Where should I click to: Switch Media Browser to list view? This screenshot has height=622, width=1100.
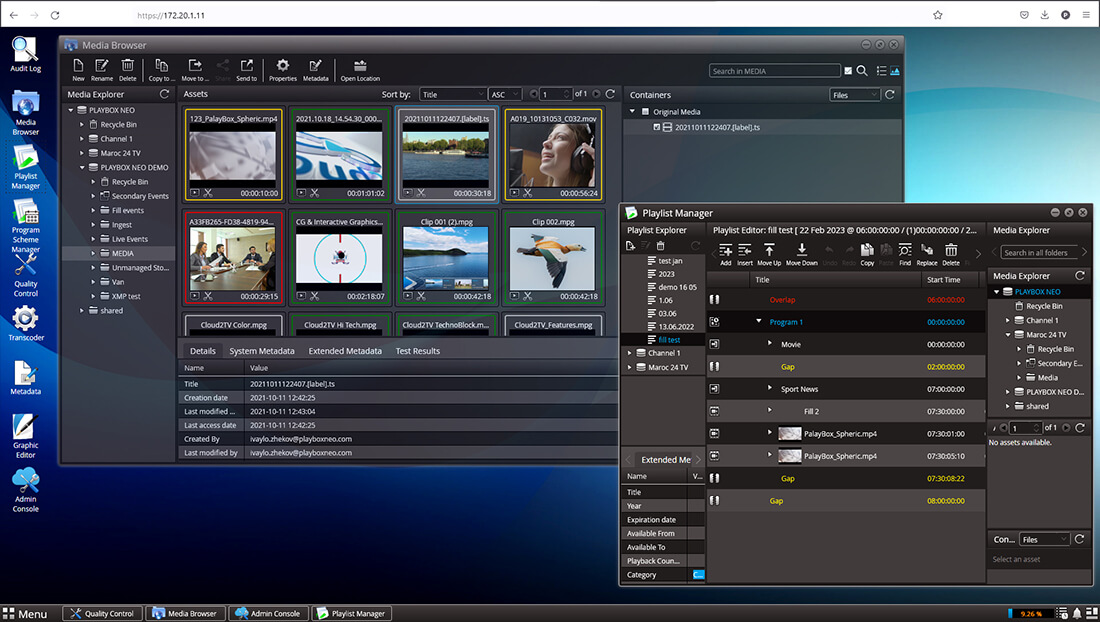pyautogui.click(x=881, y=71)
